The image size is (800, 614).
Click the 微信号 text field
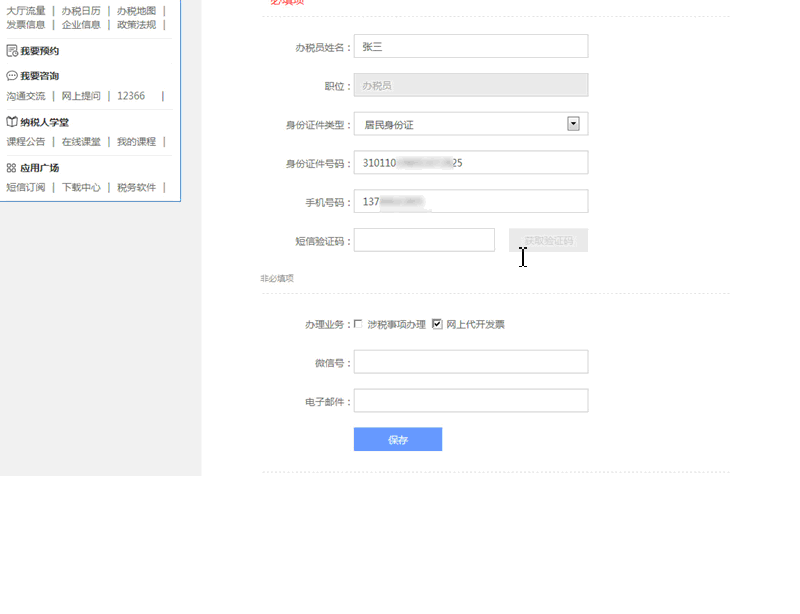coord(471,361)
